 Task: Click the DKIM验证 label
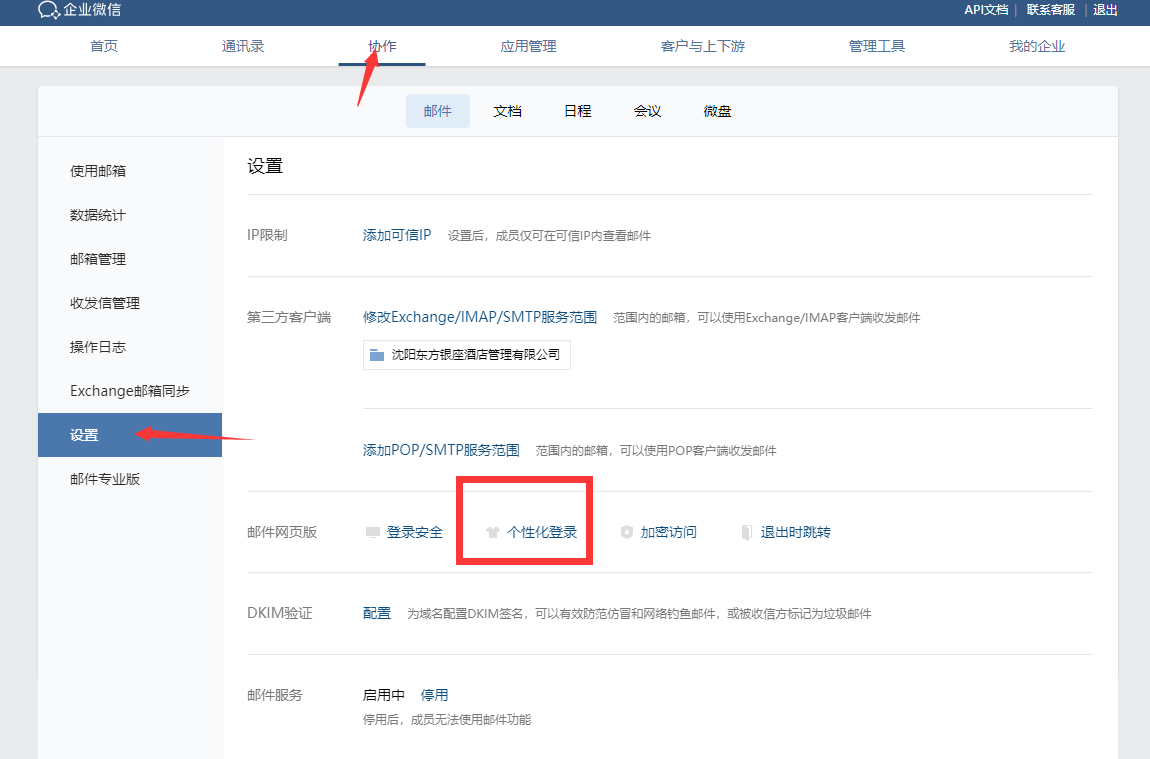coord(279,613)
